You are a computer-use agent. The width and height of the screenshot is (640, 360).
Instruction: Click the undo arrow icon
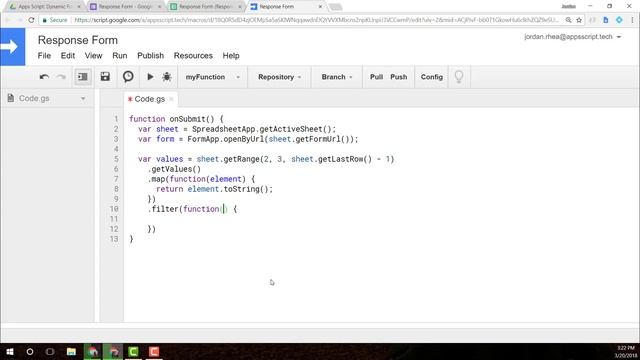pos(44,77)
